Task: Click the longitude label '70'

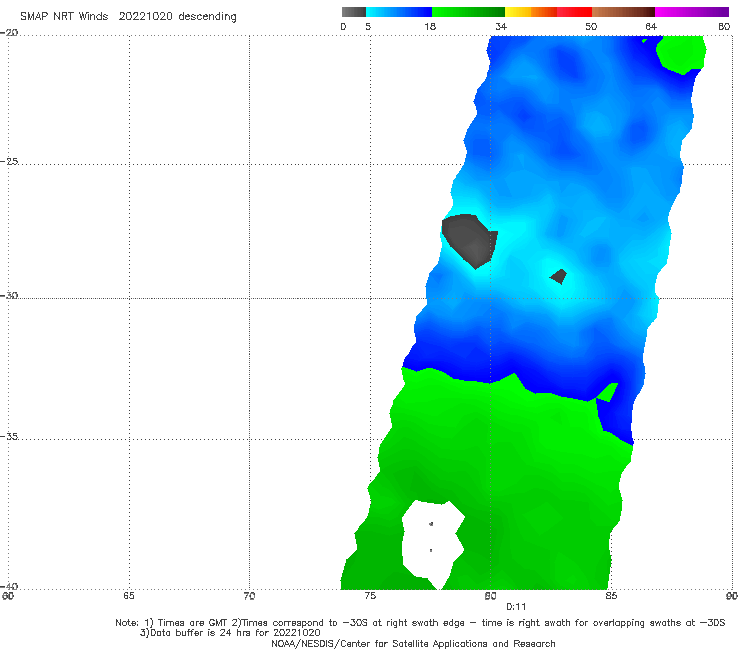Action: pos(249,596)
